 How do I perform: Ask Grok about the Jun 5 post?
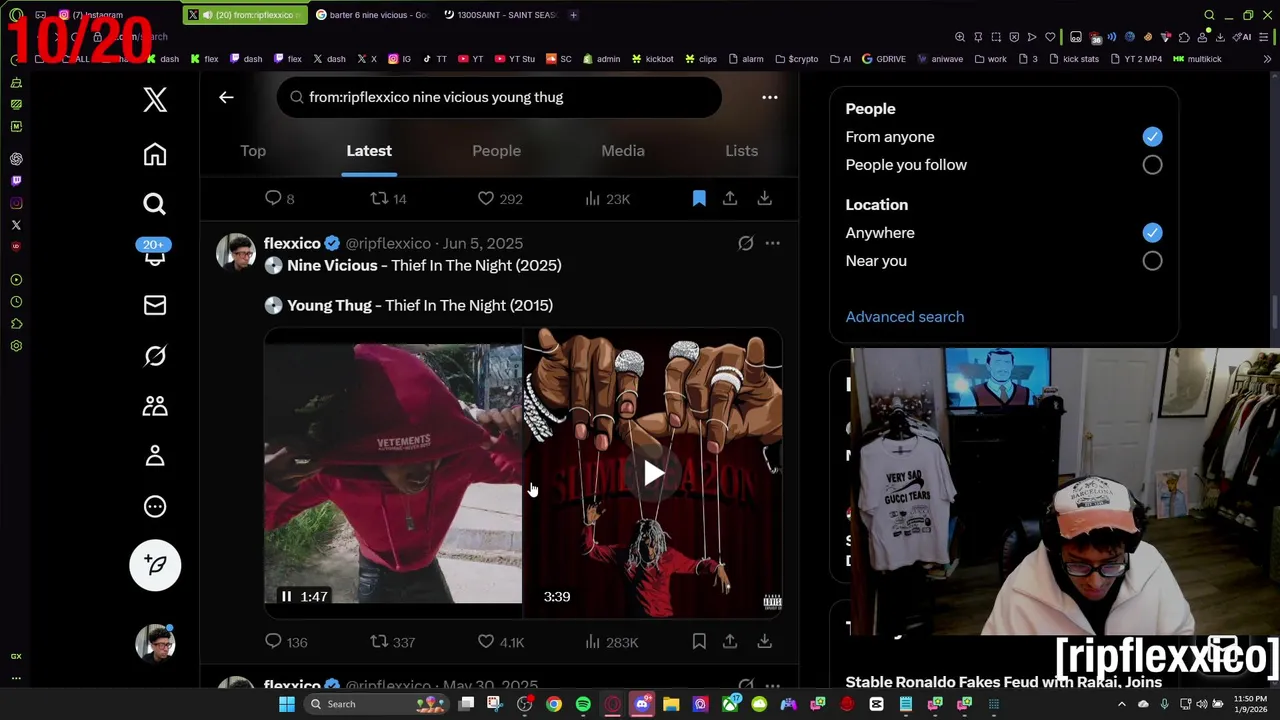point(745,243)
